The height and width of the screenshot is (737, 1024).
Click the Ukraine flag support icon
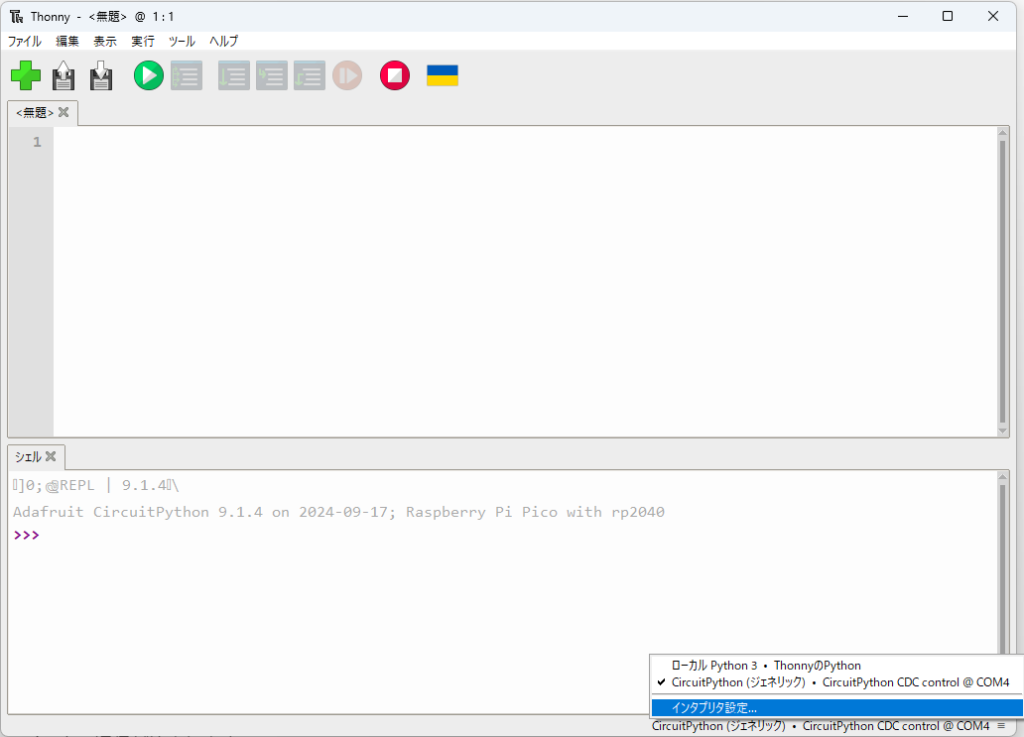tap(442, 75)
